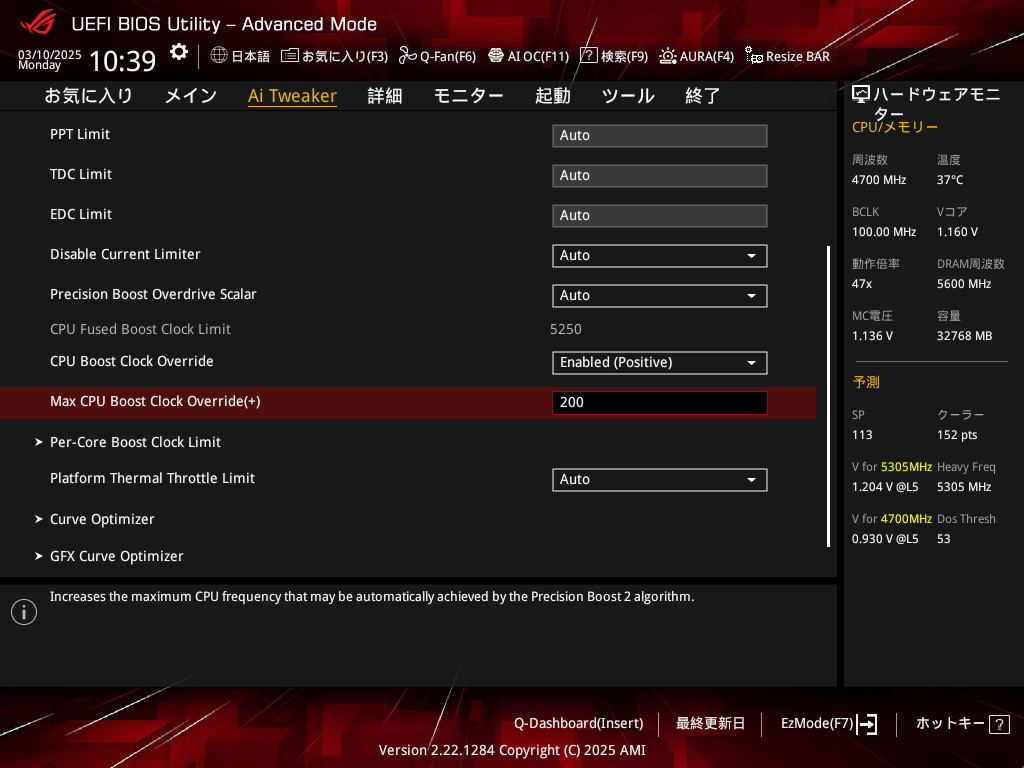Go to 終了 tab
The height and width of the screenshot is (768, 1024).
[x=702, y=96]
